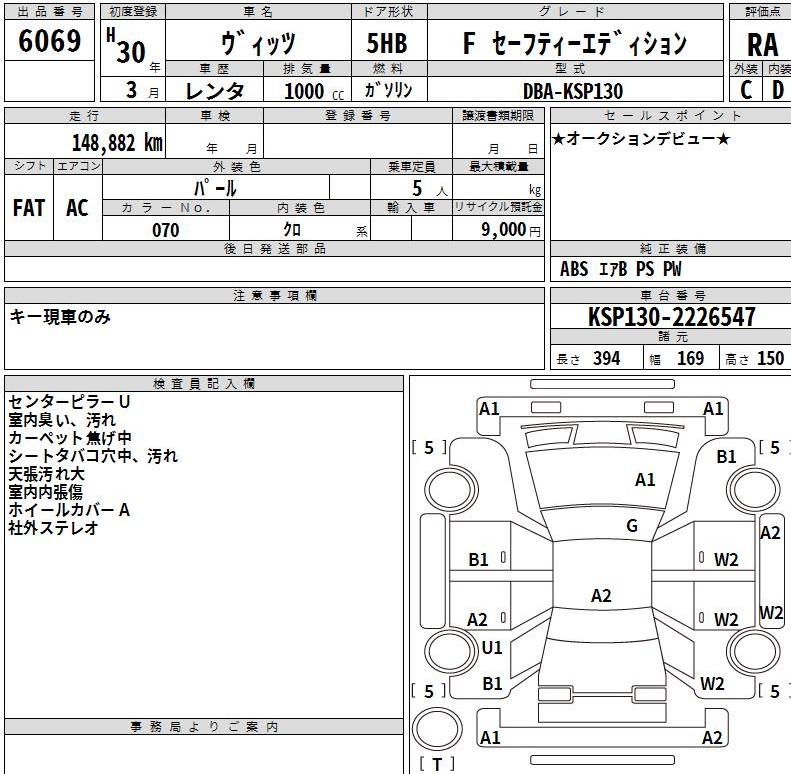Viewport: 791px width, 774px height.
Task: Click the air conditioner value AC
Action: pos(77,207)
